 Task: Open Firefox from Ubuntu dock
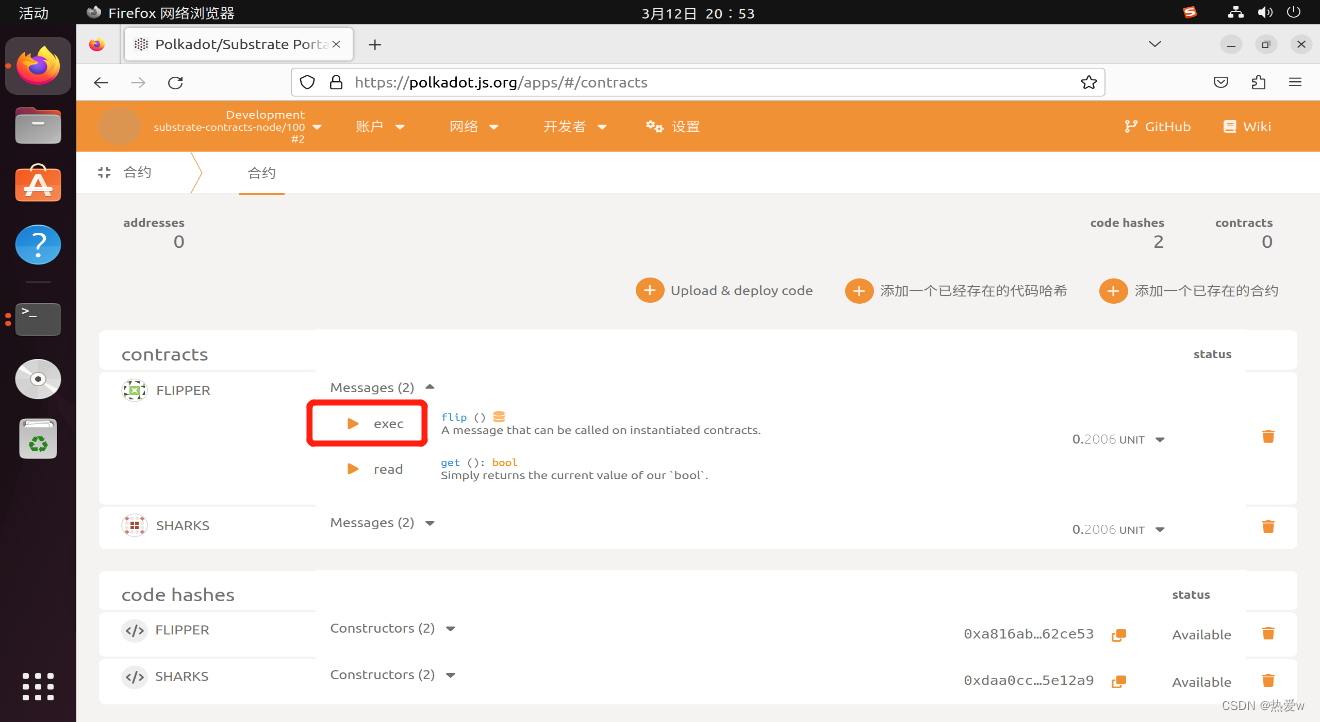pos(38,66)
